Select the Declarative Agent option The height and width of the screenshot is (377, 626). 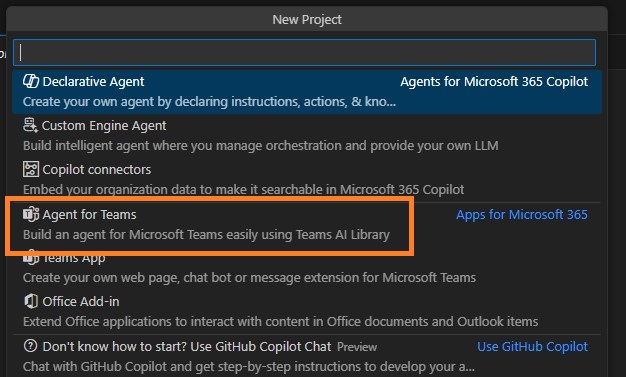[307, 92]
